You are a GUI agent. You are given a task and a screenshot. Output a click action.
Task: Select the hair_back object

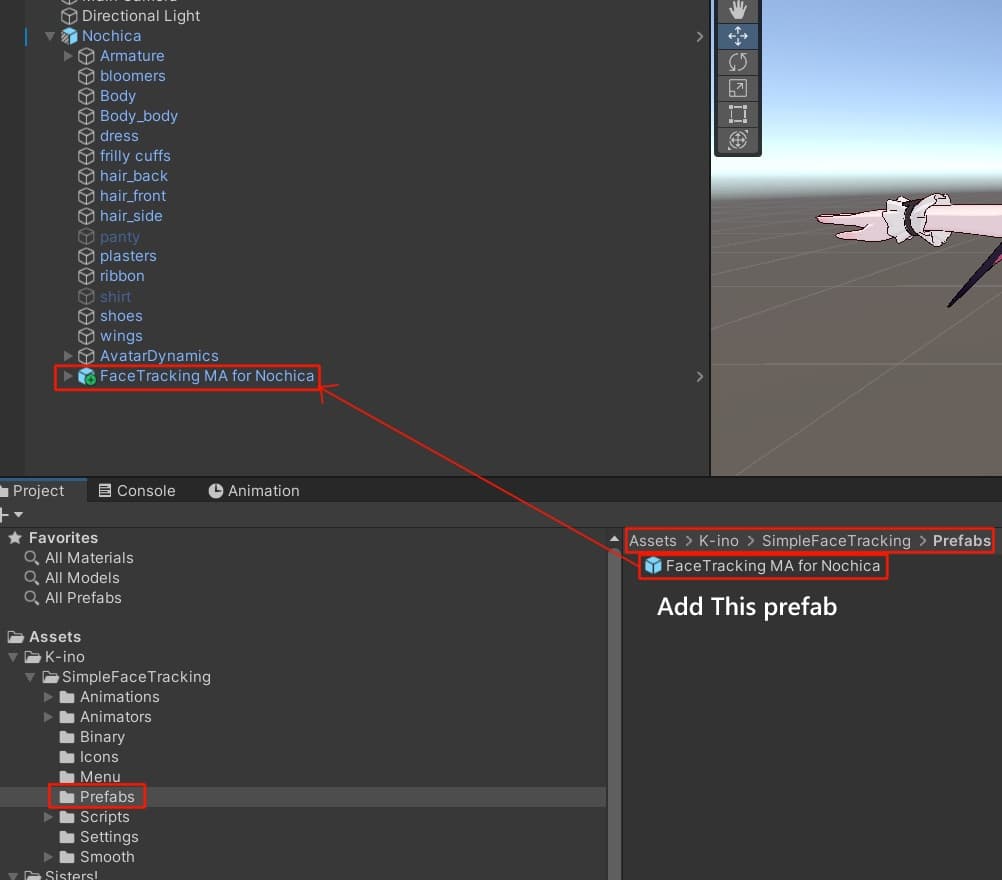134,176
